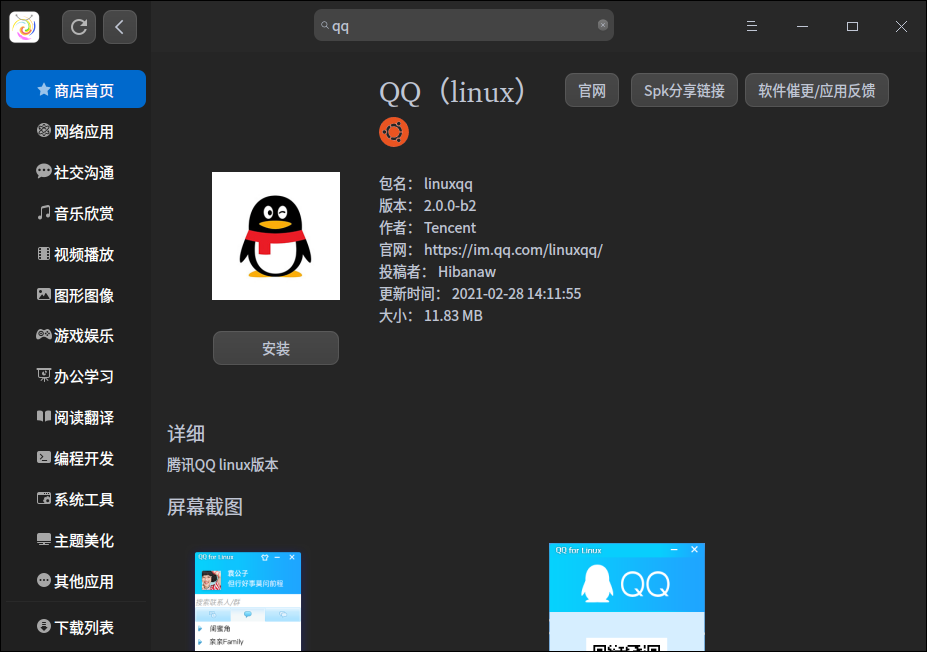Viewport: 927px width, 652px height.
Task: Select 视频播放 category
Action: pyautogui.click(x=76, y=254)
